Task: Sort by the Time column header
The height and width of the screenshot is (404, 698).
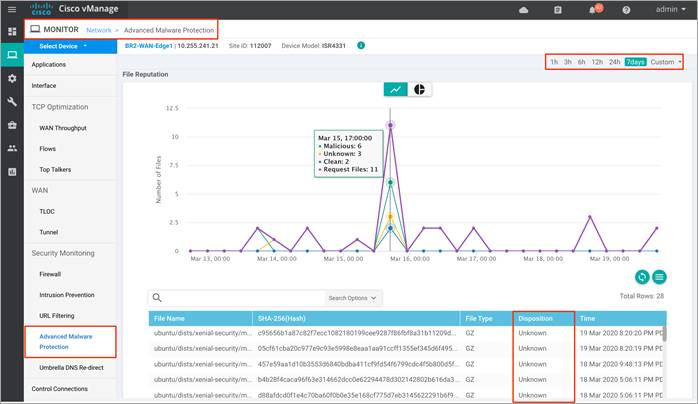Action: 620,319
